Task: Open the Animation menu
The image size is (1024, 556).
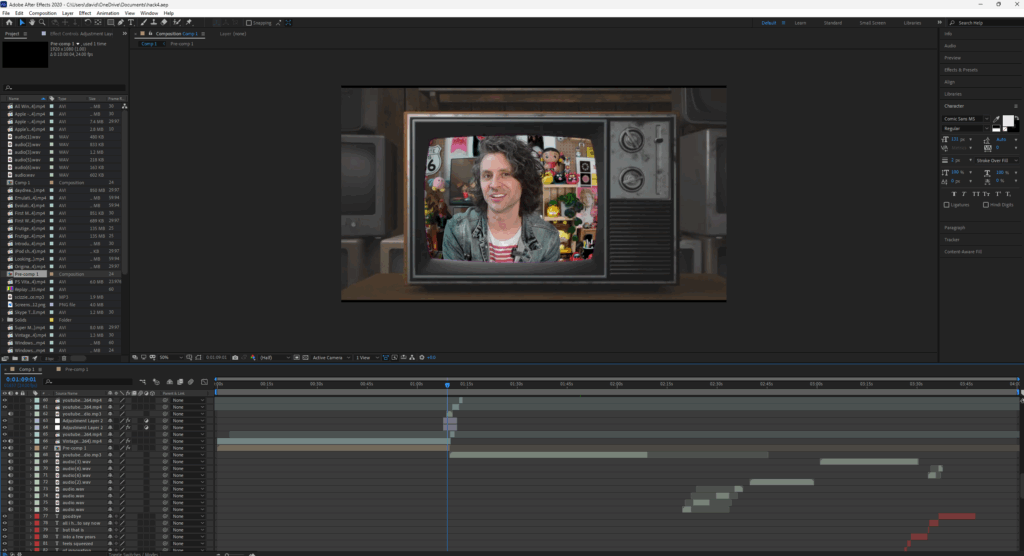Action: (108, 13)
